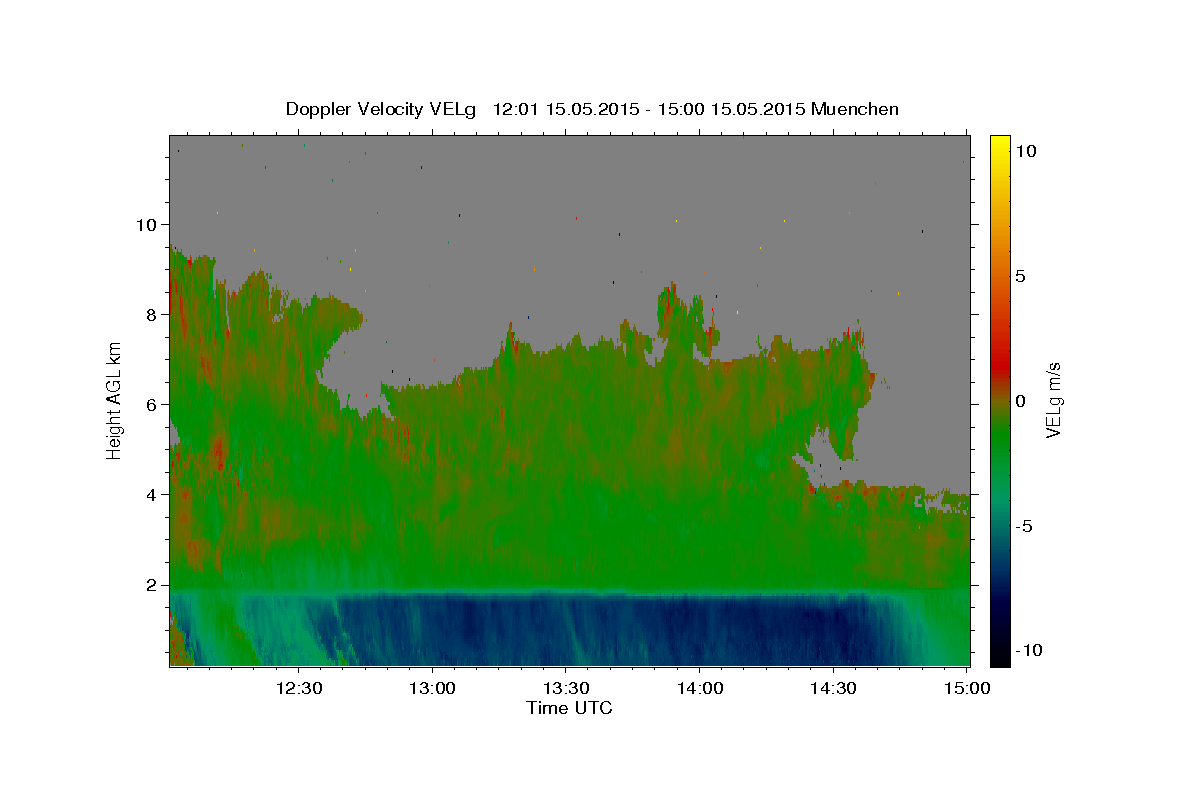Click the 'Time UTC' axis title
The image size is (1200, 800).
click(569, 708)
